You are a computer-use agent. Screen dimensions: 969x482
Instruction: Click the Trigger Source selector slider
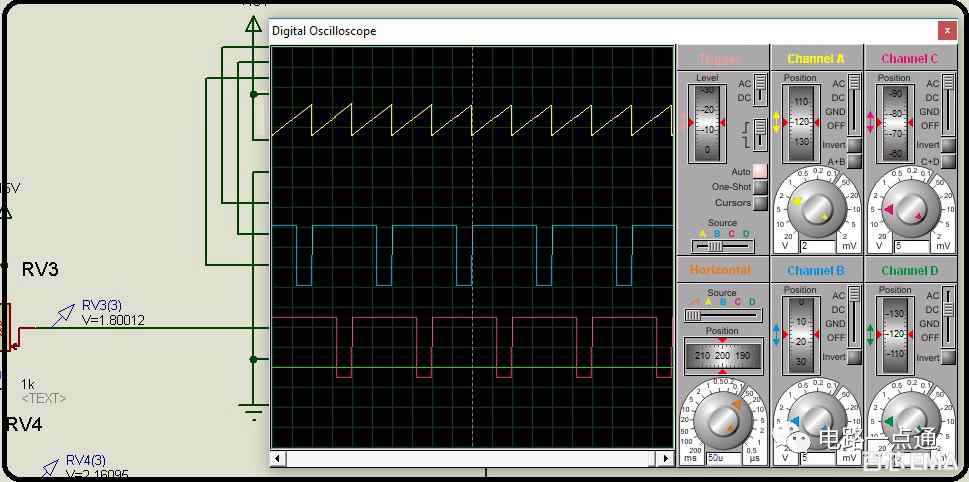(x=722, y=246)
